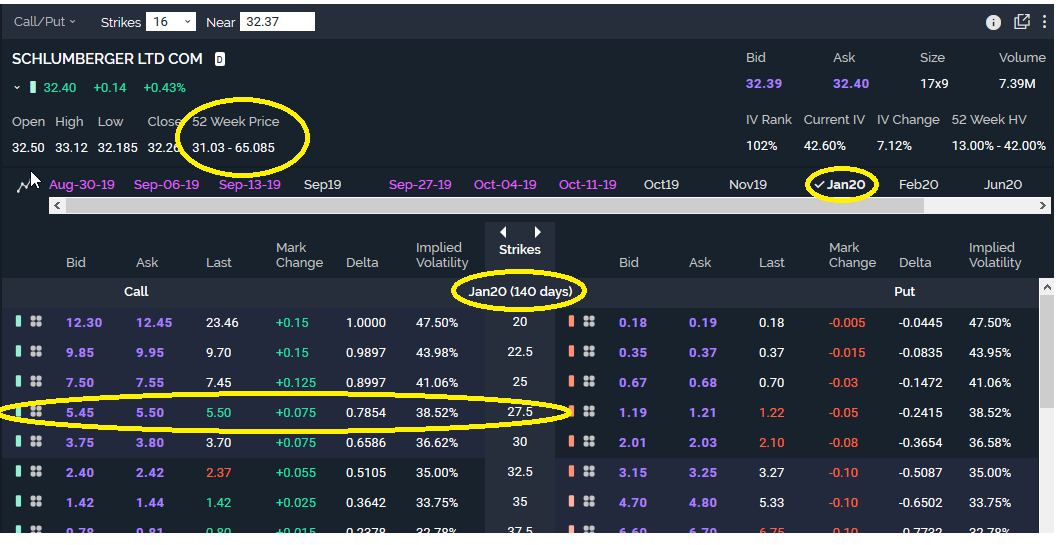
Task: Click the D badge beside SCHLUMBERGER LTD COM
Action: click(x=220, y=60)
